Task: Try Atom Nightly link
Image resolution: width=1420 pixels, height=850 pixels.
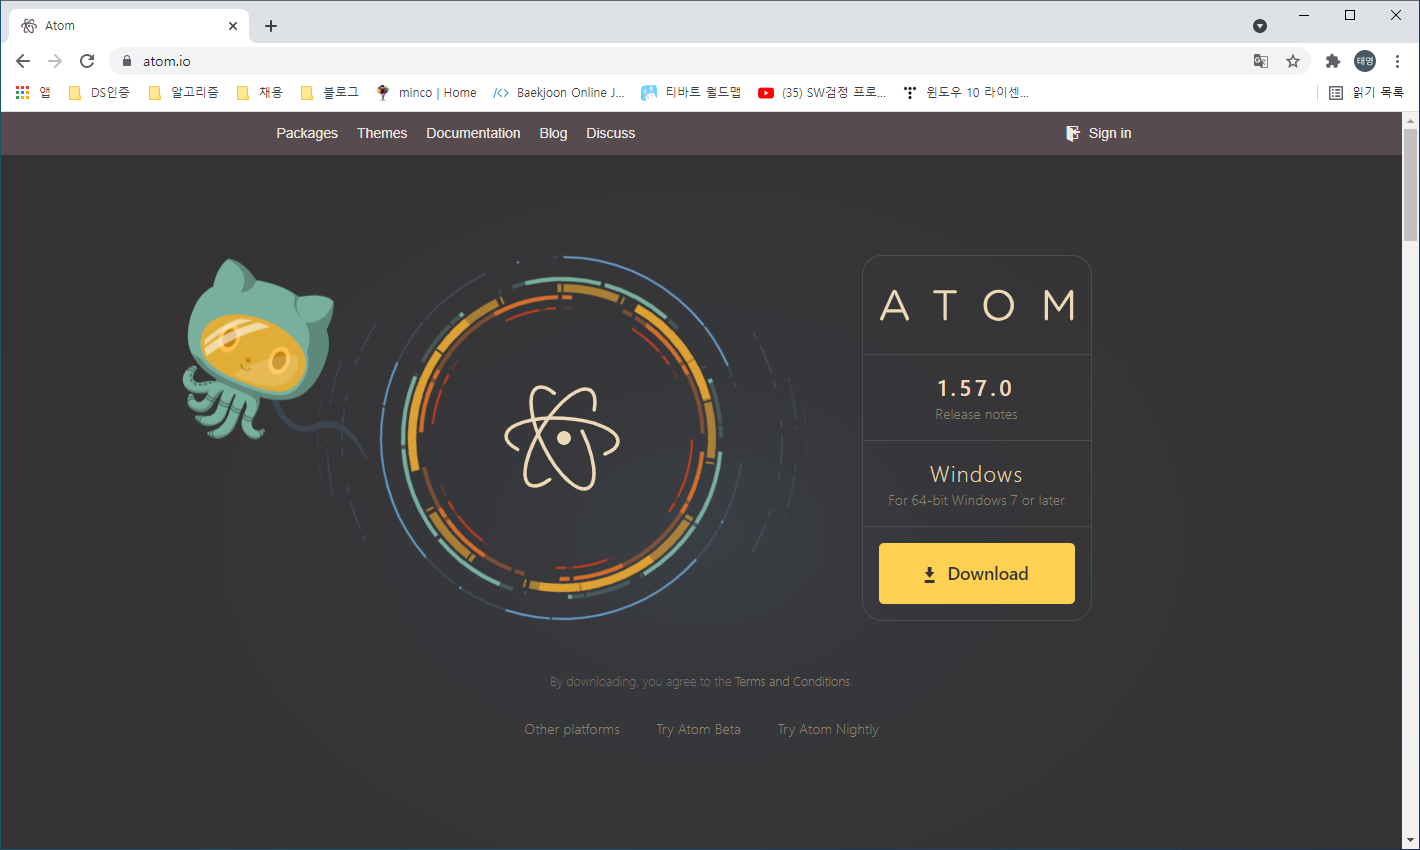Action: [x=828, y=729]
